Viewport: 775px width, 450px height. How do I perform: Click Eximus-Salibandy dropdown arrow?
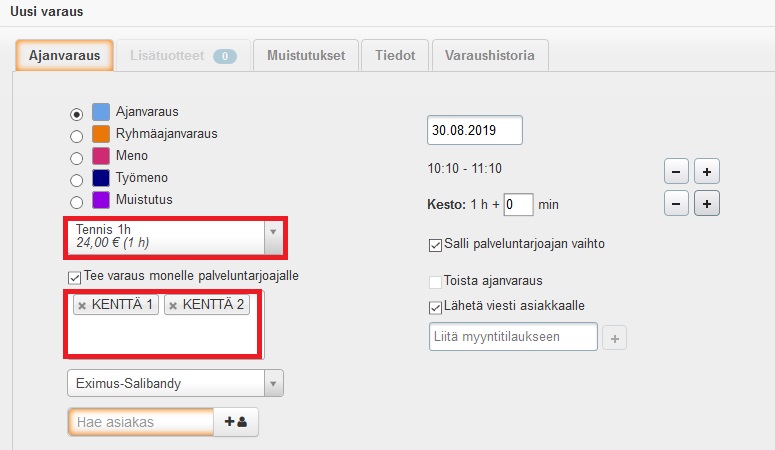pos(273,383)
